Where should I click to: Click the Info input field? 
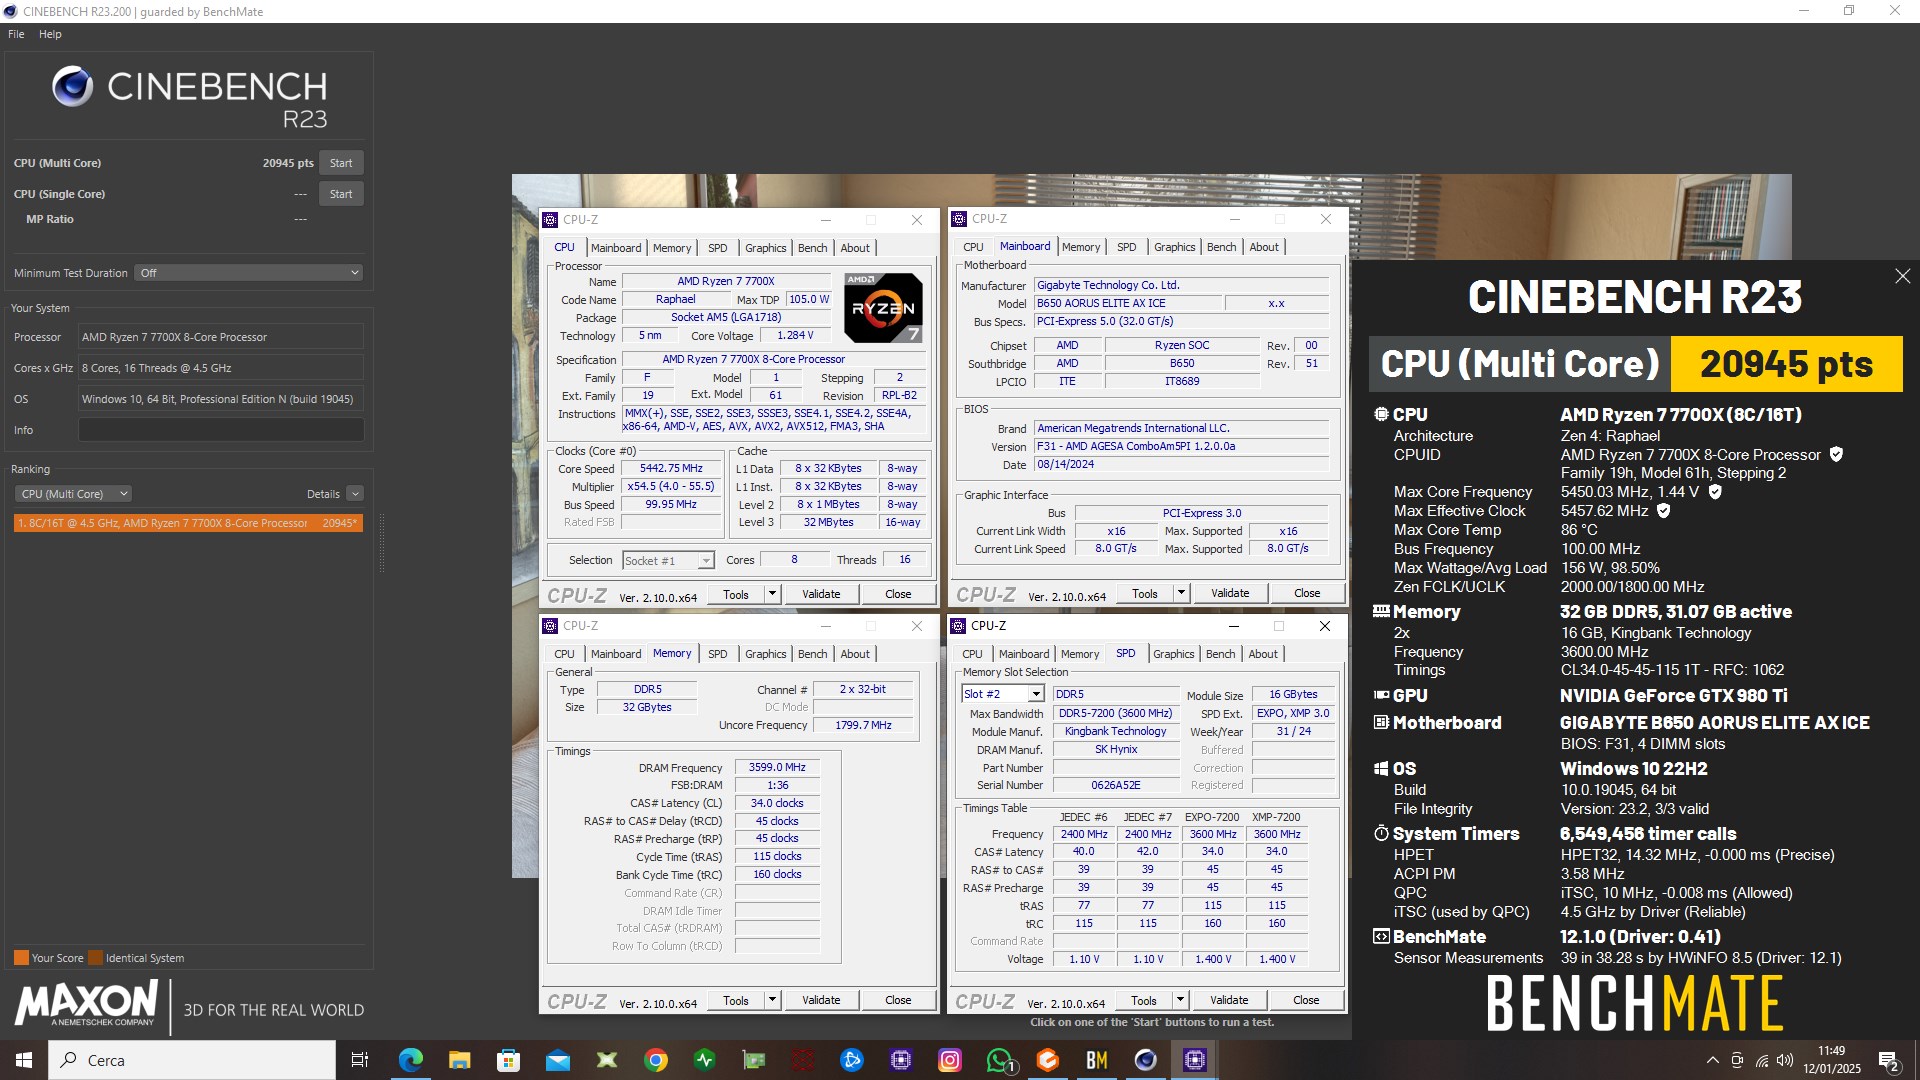(221, 430)
